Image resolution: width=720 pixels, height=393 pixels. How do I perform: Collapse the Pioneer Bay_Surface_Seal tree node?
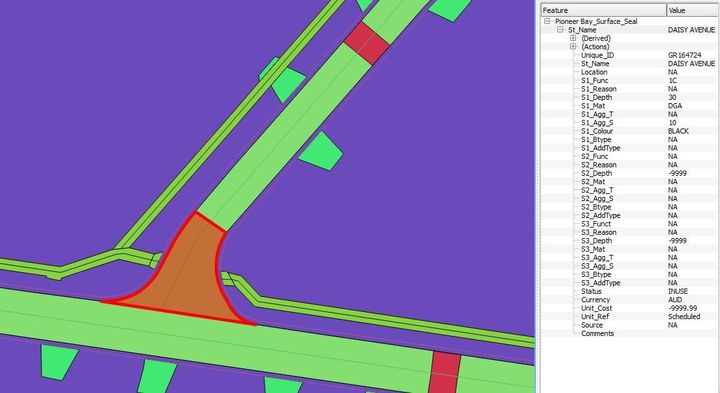pos(547,21)
